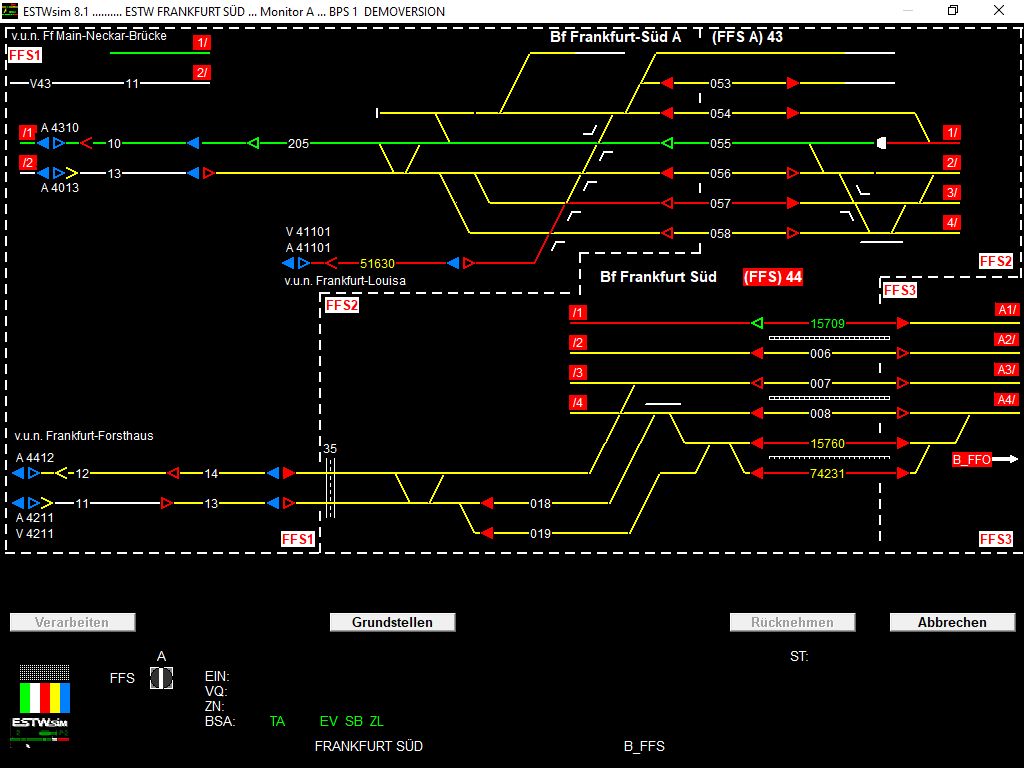
Task: Click green exit signal 15709
Action: (x=759, y=323)
